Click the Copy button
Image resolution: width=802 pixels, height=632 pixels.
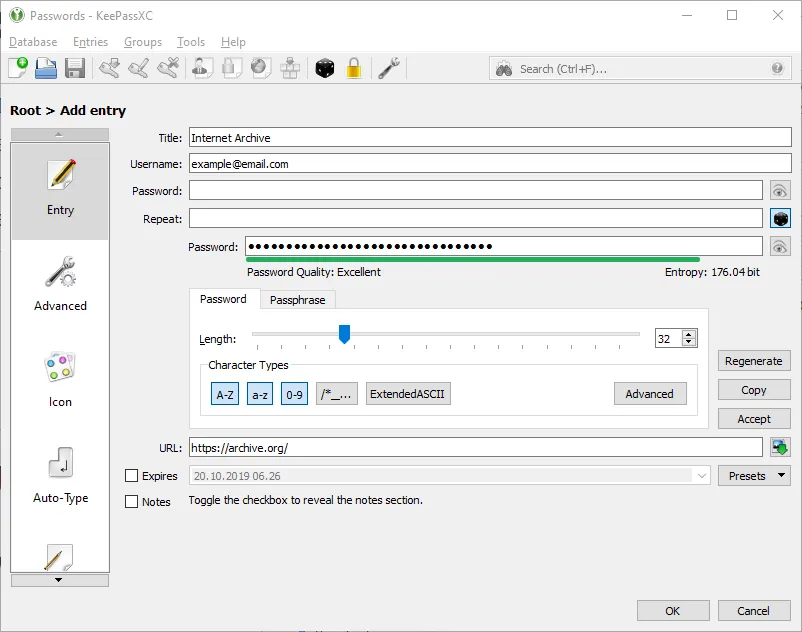754,390
